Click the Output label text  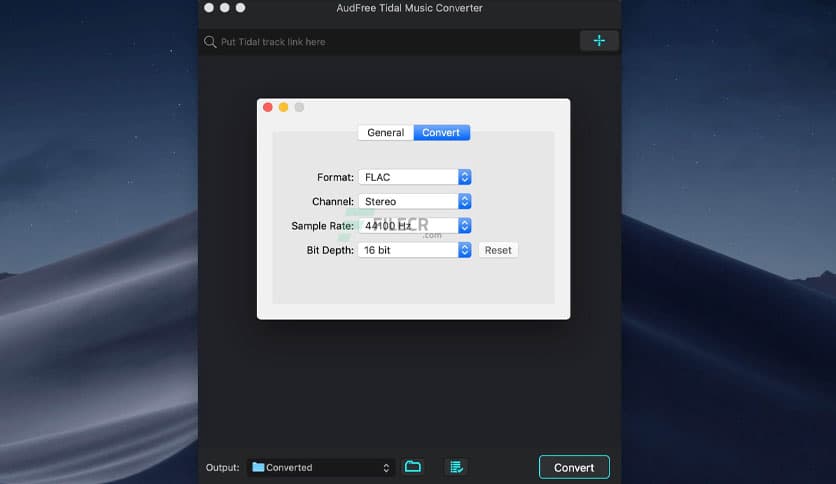(223, 467)
